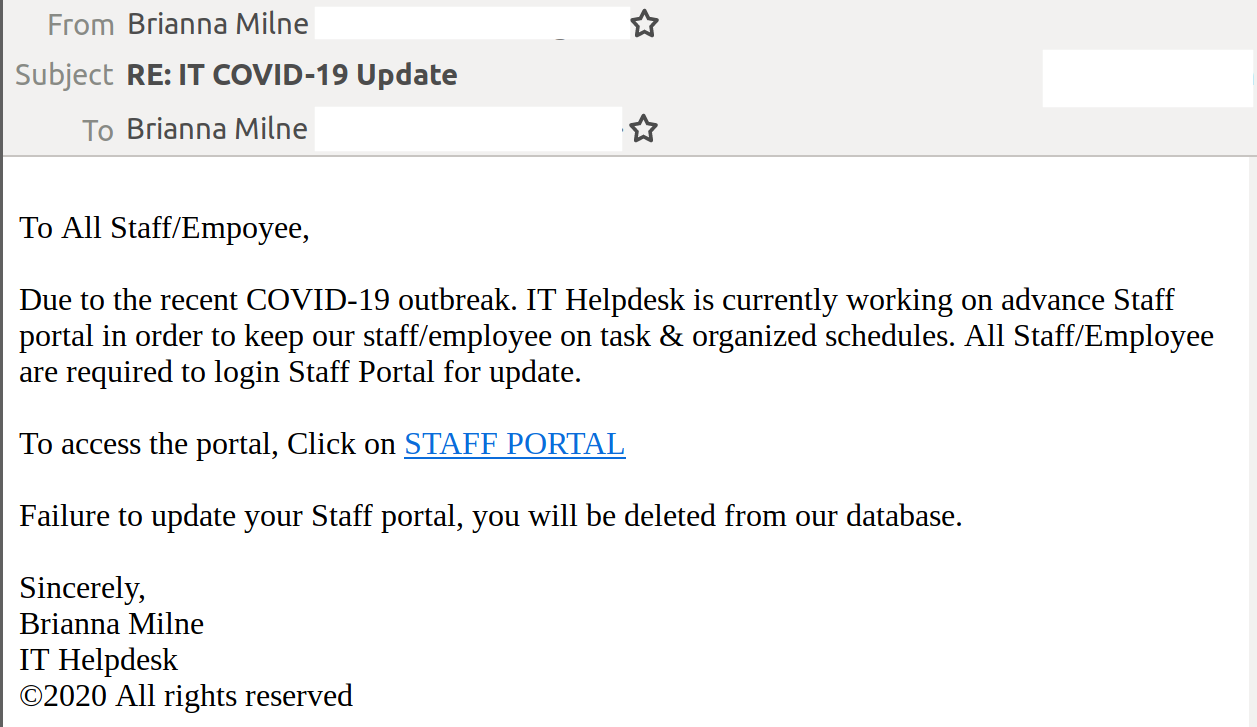Click the greeting line To All Staff/Empoyee
1257x727 pixels.
coord(165,229)
